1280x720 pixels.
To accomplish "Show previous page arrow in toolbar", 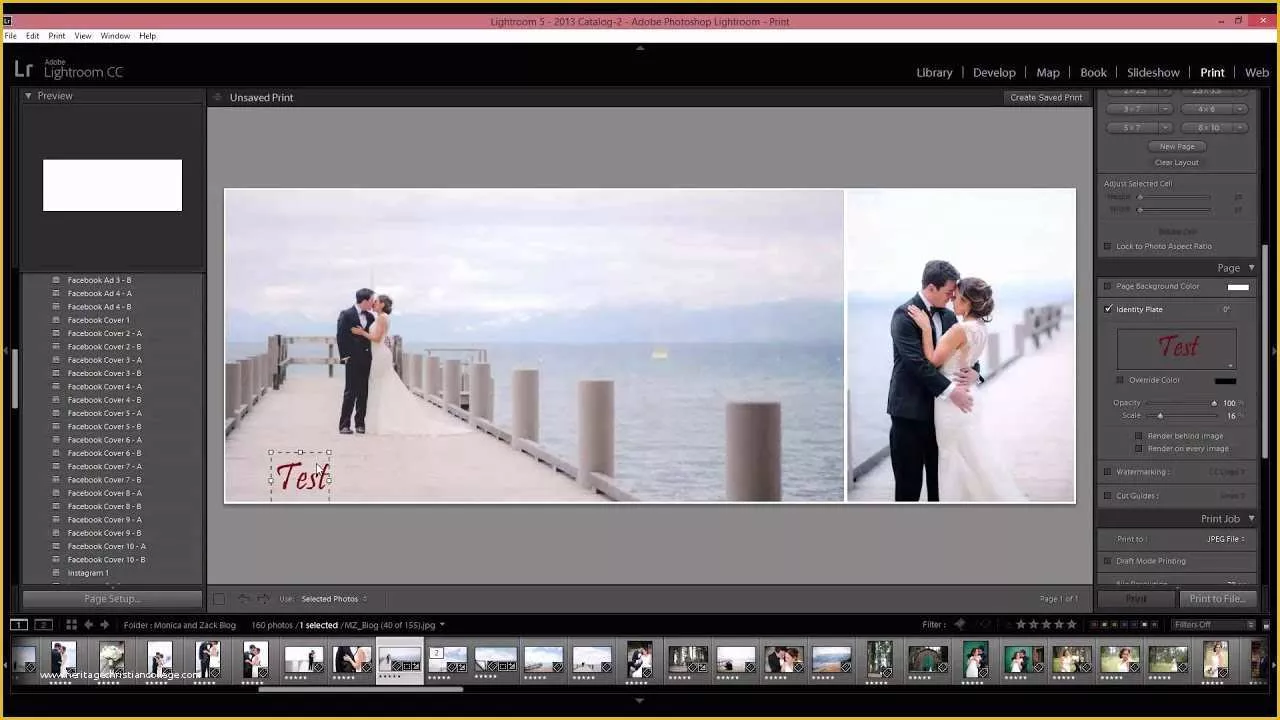I will pyautogui.click(x=243, y=599).
